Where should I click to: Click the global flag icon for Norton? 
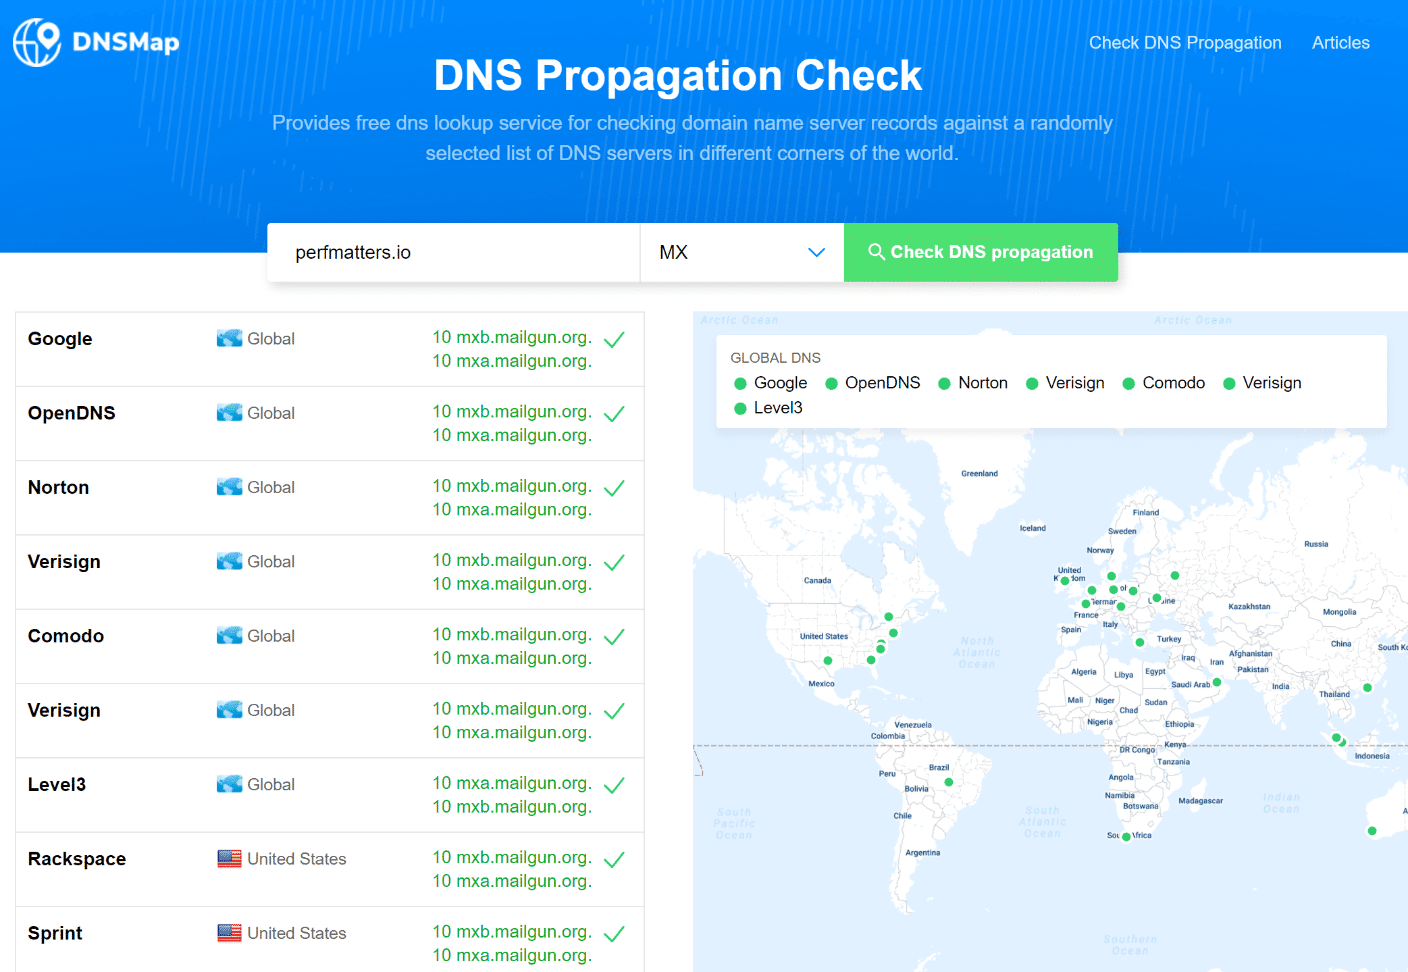230,487
